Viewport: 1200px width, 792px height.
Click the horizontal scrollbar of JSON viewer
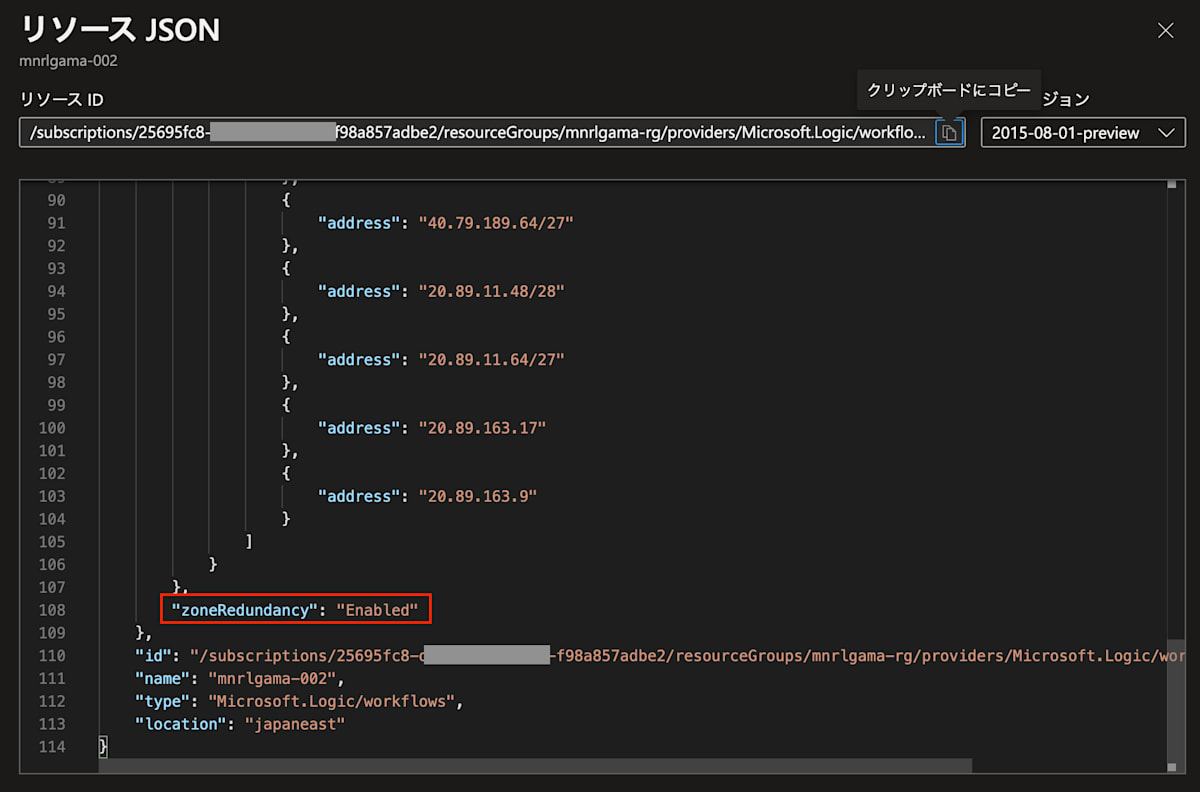[x=535, y=765]
